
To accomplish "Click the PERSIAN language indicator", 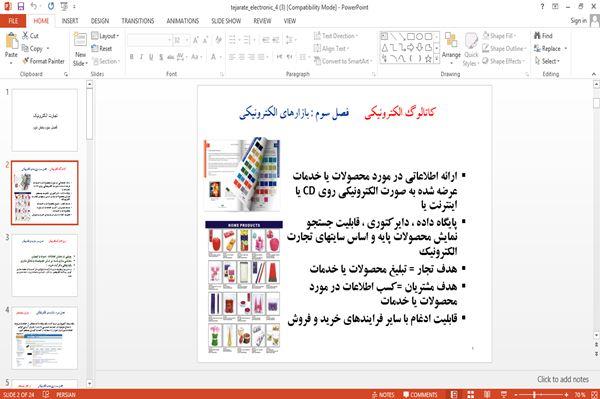I will click(x=65, y=394).
